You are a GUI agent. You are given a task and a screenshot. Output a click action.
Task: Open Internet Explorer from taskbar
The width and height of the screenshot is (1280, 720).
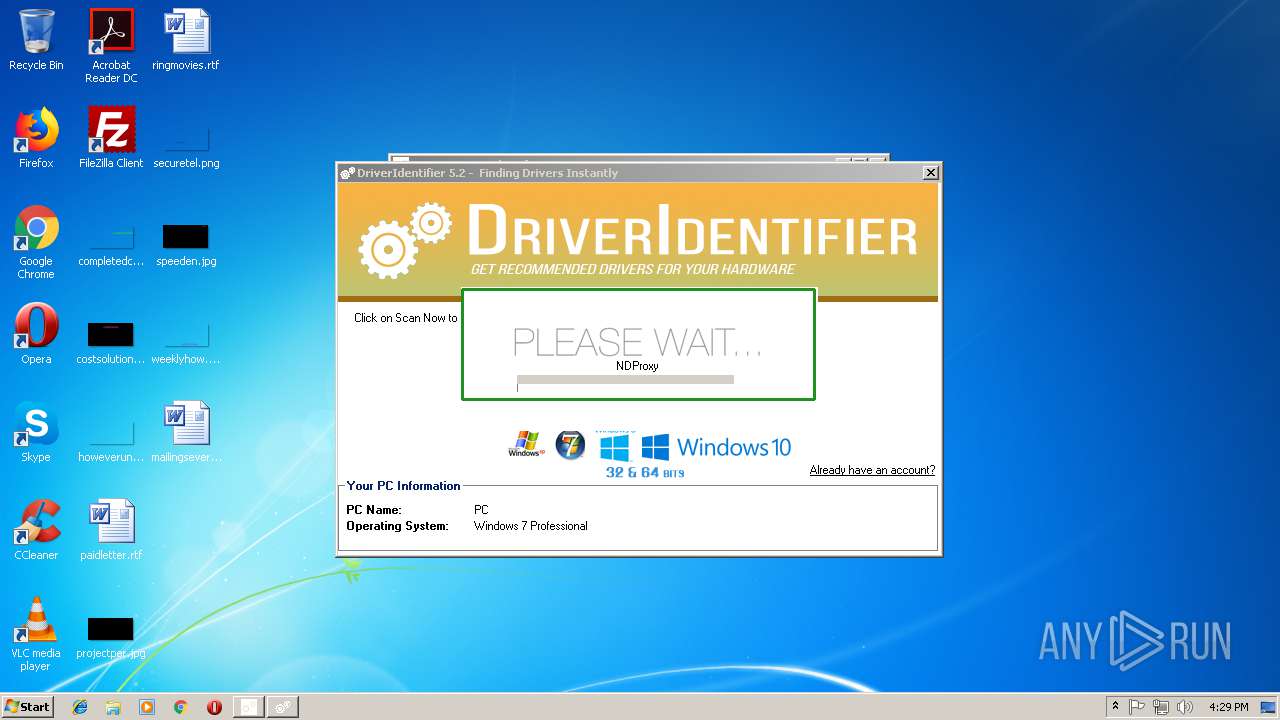pyautogui.click(x=80, y=707)
